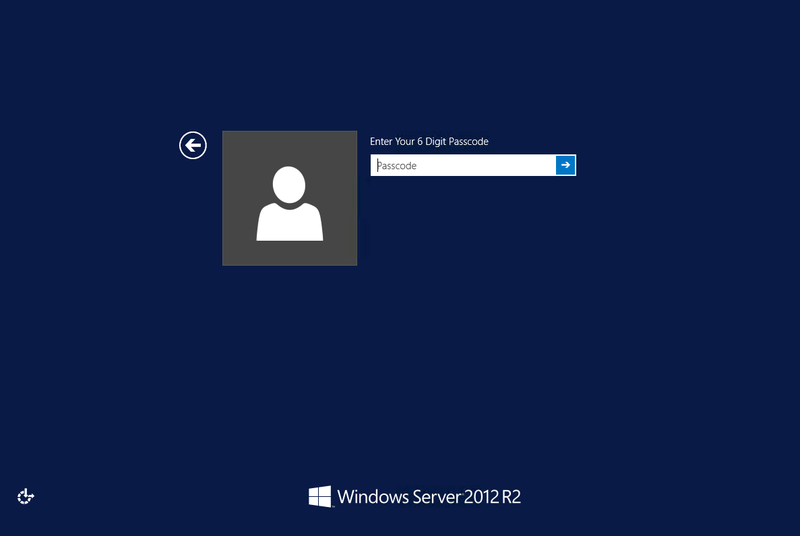Click the "Enter Your 6 Digit Passcode" label

[x=429, y=141]
